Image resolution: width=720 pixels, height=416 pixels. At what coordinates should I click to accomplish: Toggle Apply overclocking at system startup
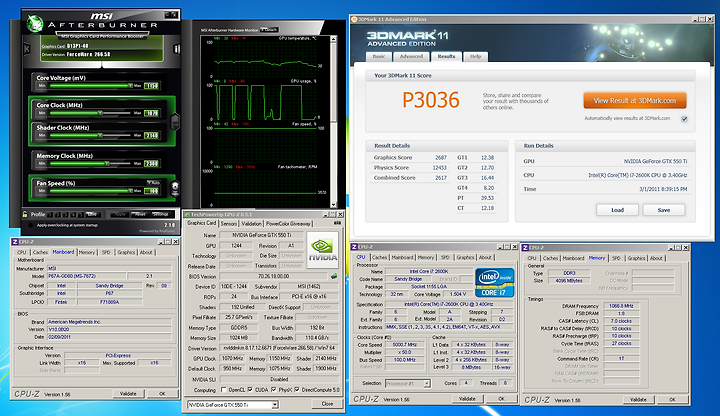31,225
